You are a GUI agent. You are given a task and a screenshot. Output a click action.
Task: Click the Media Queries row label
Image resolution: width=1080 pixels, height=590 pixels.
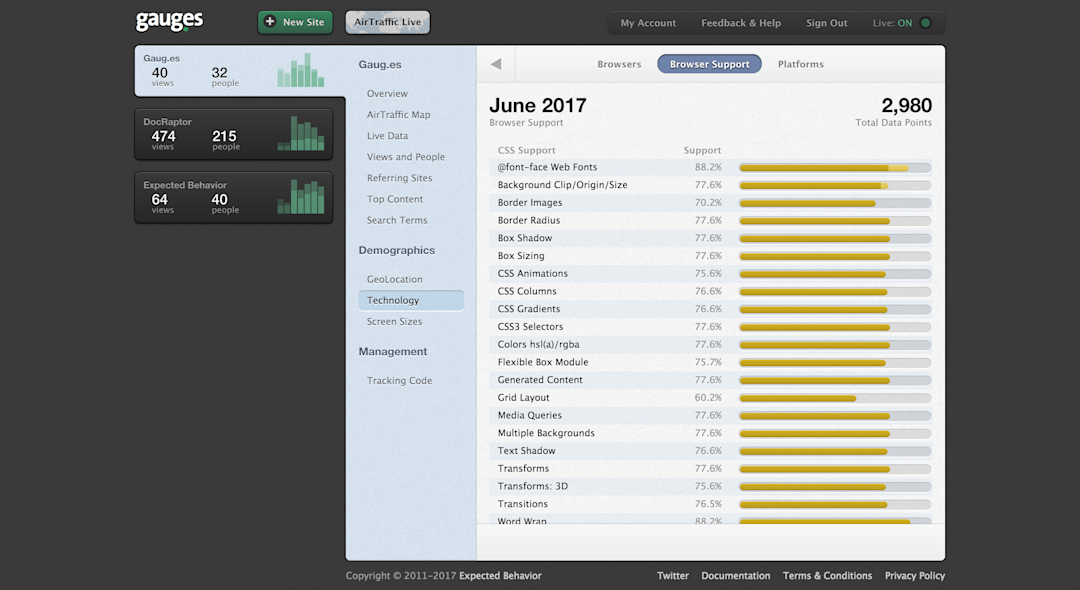(530, 415)
